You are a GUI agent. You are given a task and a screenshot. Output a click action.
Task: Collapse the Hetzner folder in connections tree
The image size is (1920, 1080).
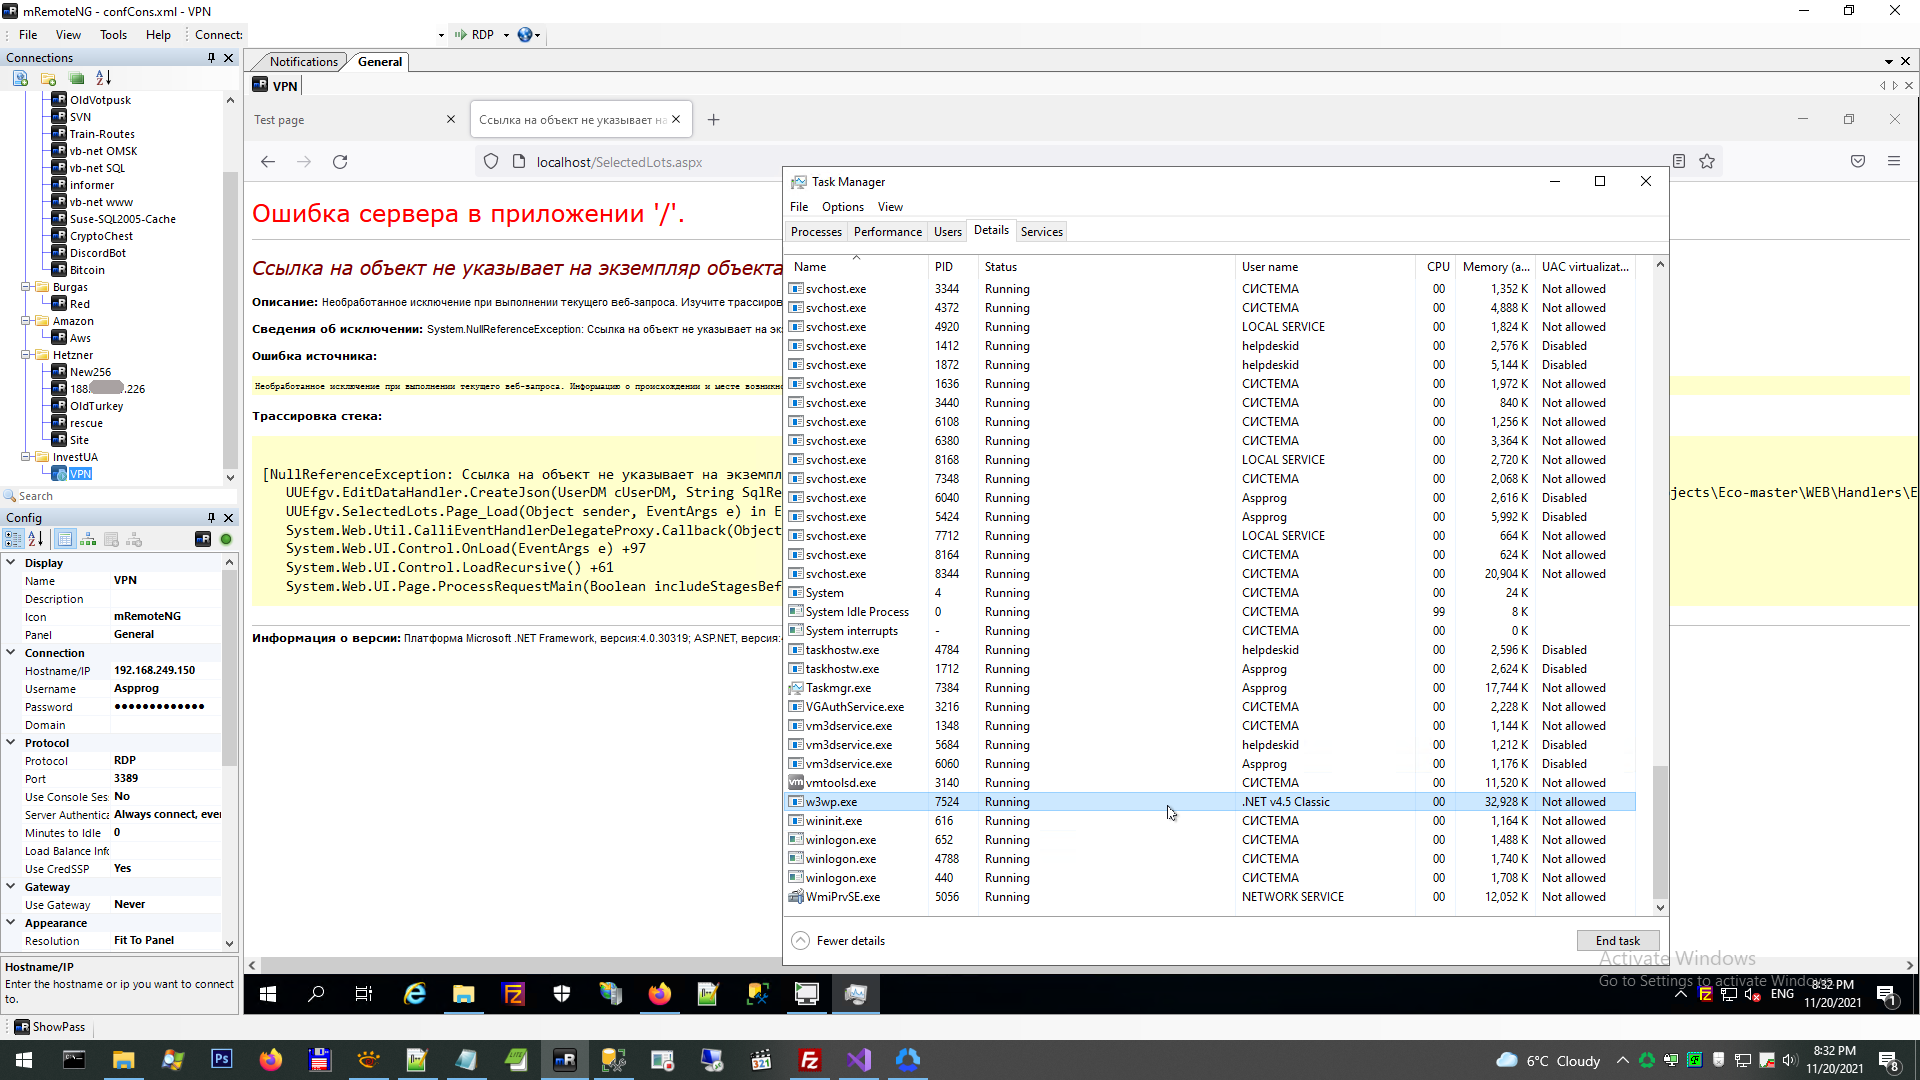26,355
